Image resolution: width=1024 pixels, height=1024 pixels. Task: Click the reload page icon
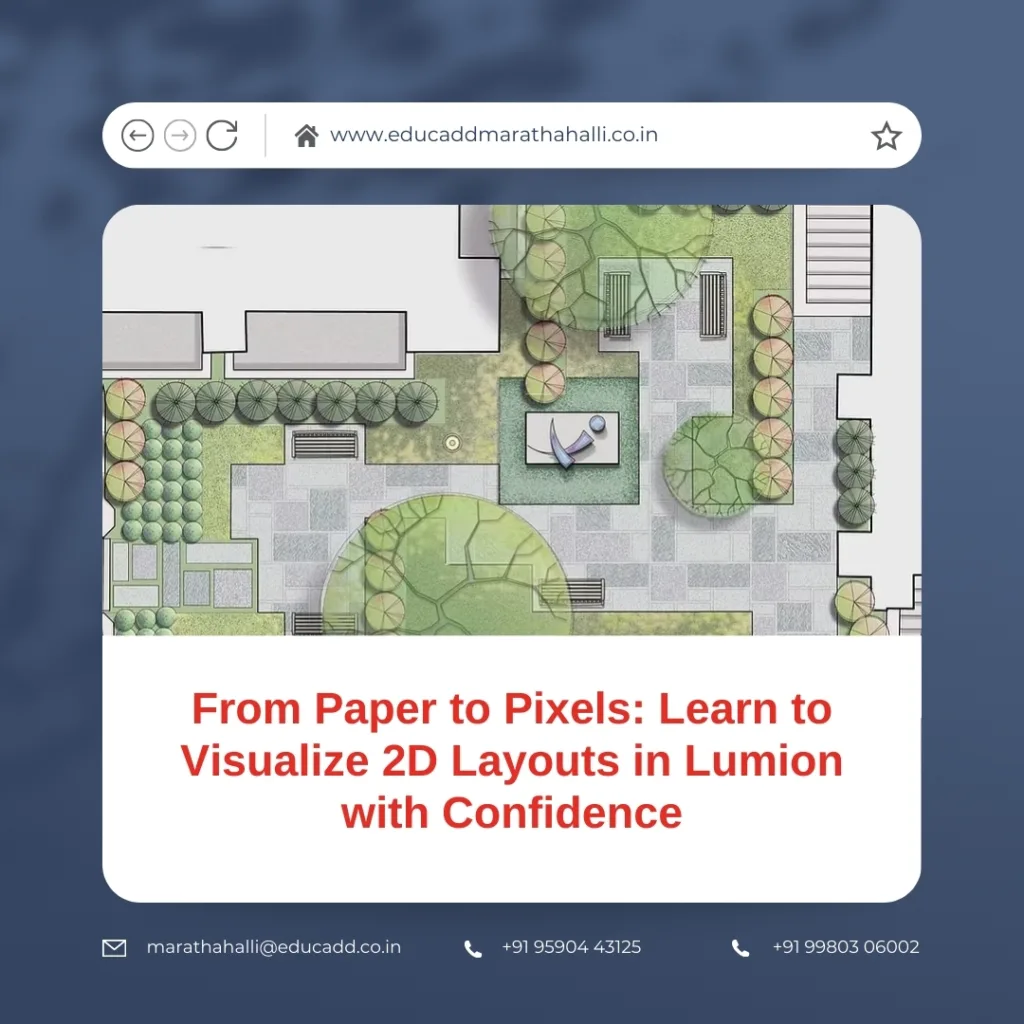point(222,135)
